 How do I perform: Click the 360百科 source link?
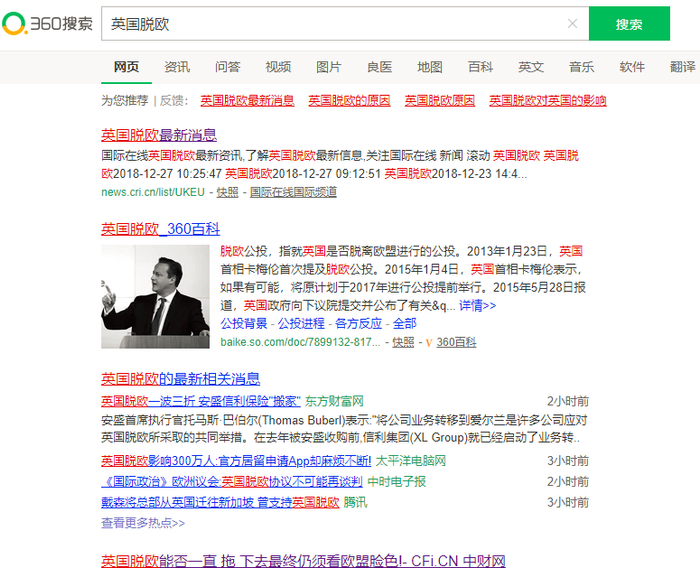coord(456,342)
